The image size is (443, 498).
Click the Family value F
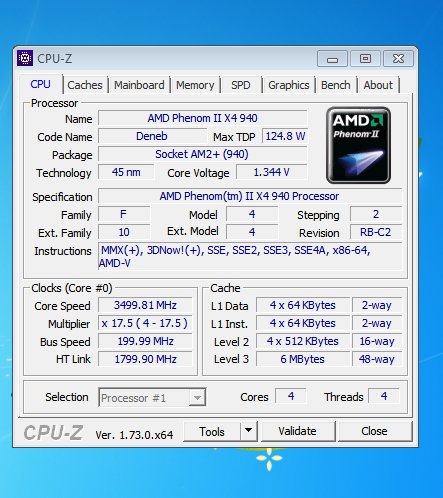124,214
